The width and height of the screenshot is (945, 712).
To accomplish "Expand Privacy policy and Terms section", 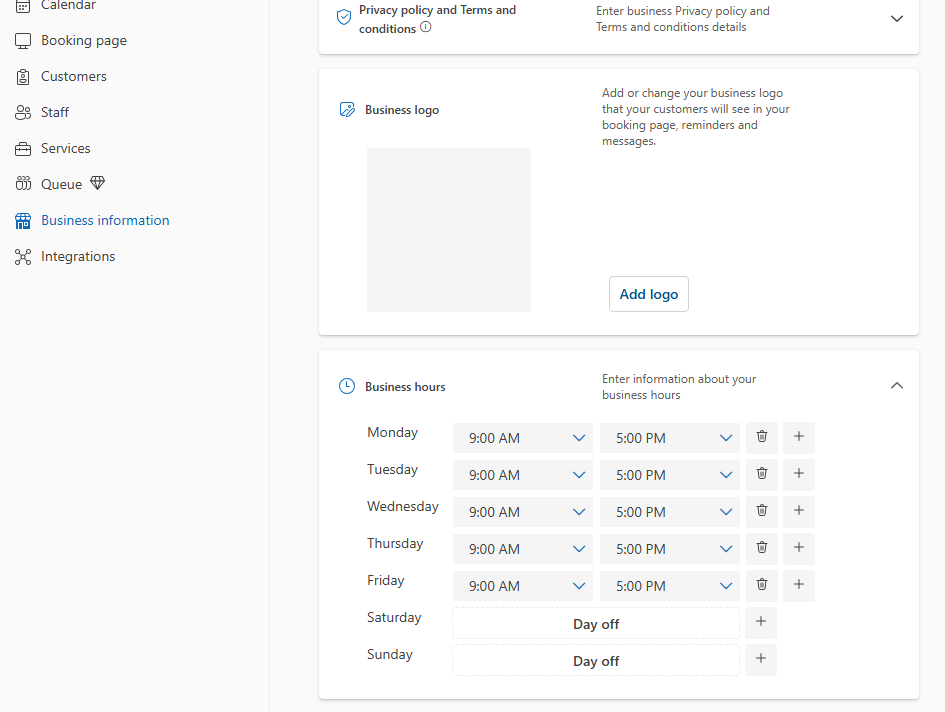I will coord(896,19).
